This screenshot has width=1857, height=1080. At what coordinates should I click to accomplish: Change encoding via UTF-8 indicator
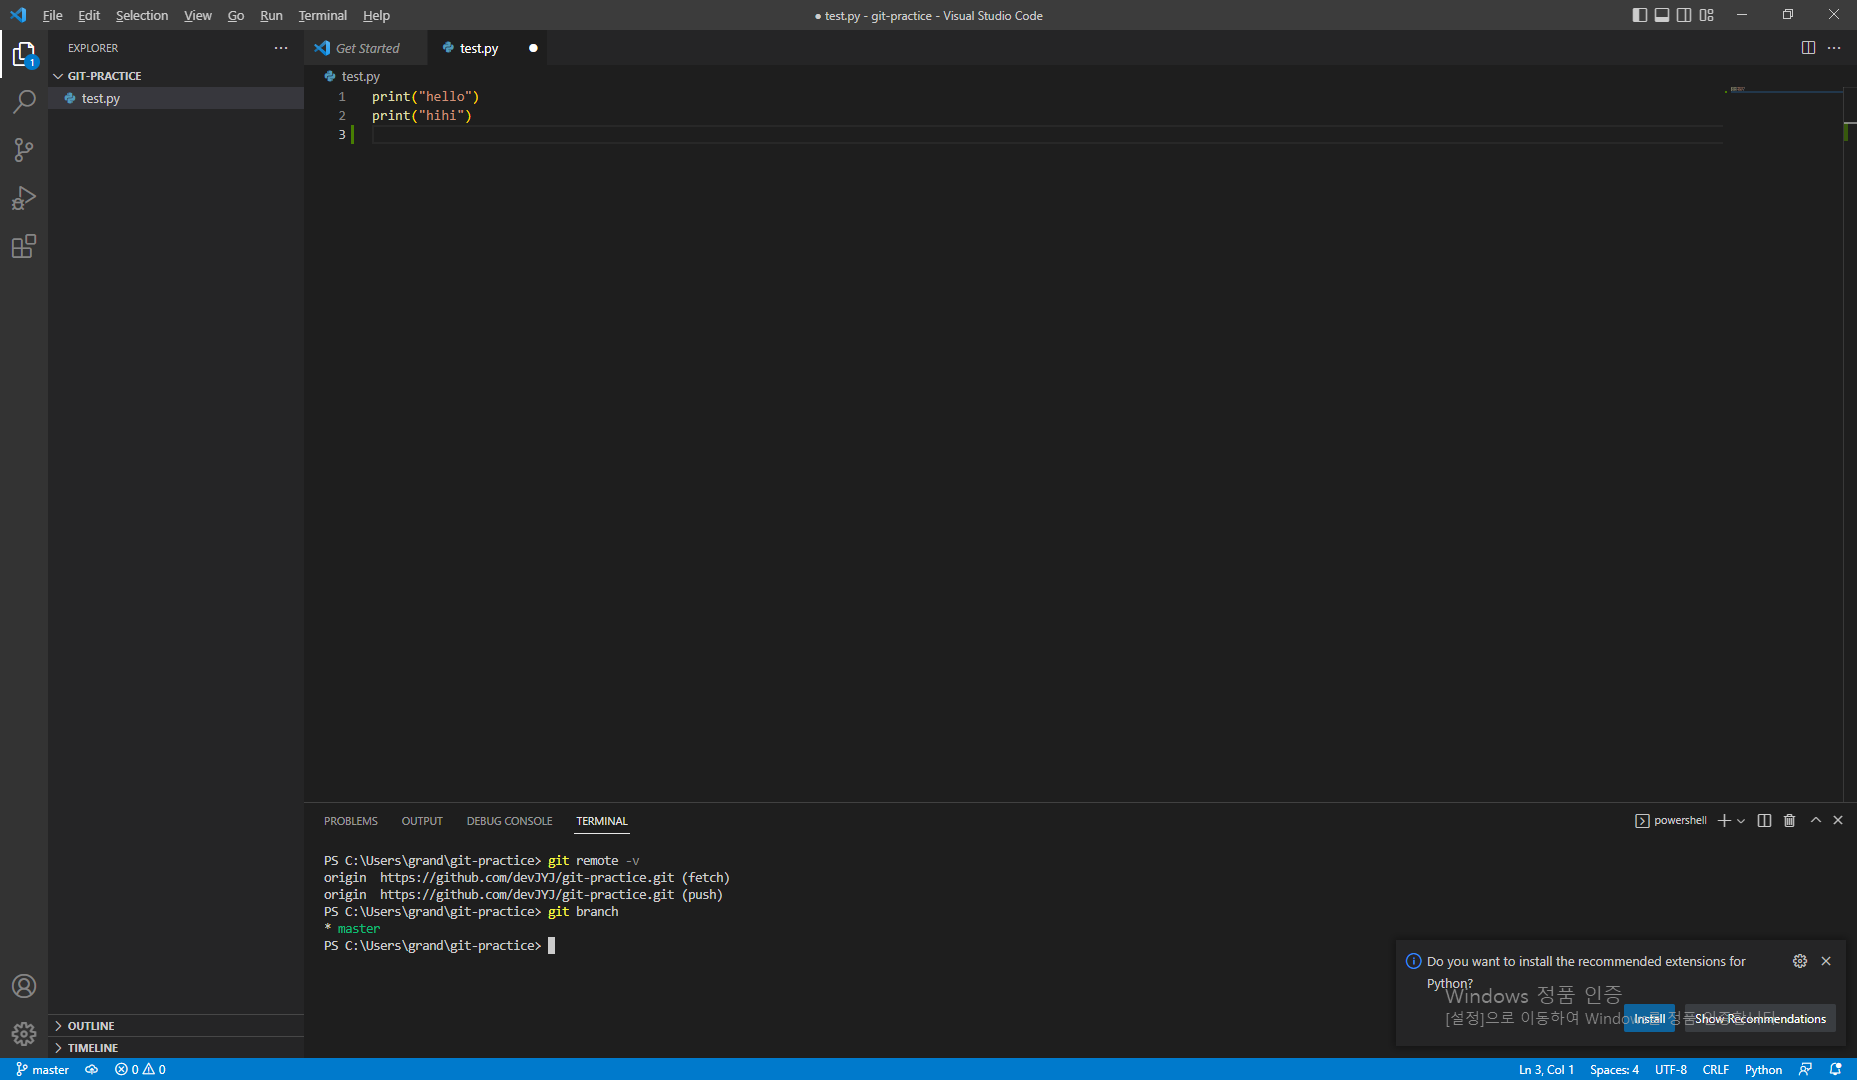(x=1670, y=1069)
